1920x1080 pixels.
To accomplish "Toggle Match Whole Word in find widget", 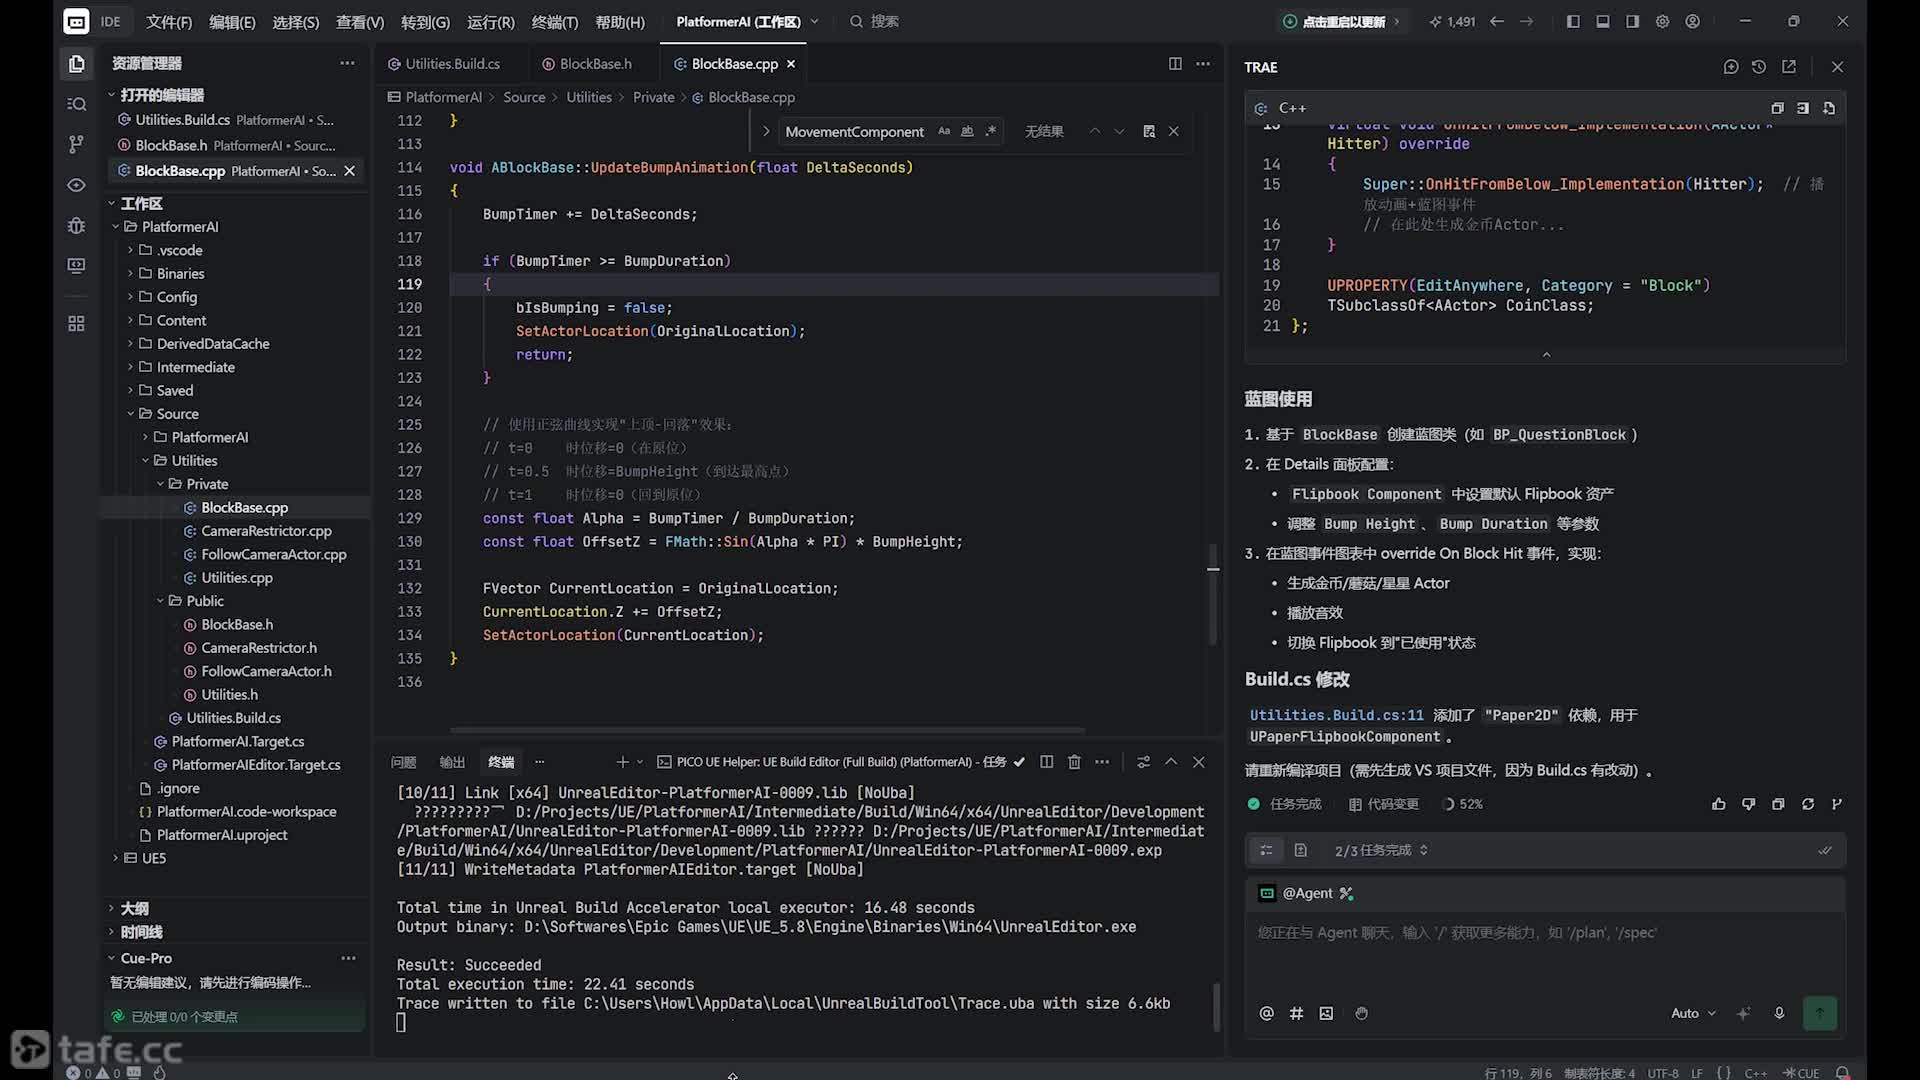I will [x=967, y=131].
